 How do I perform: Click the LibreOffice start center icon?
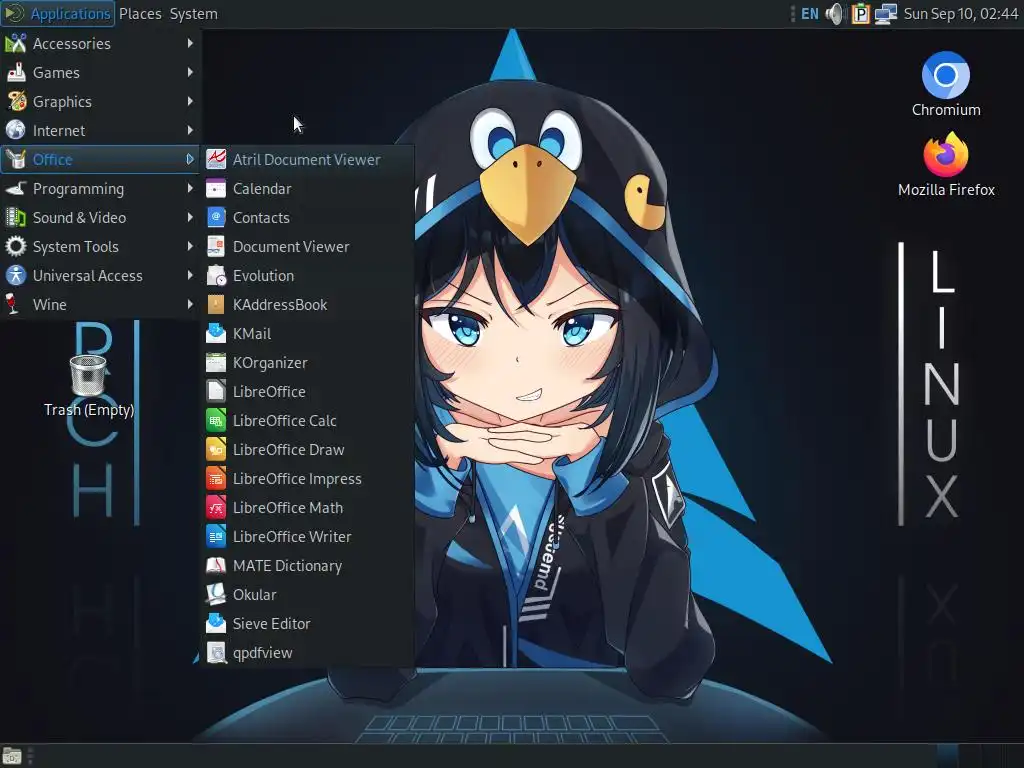point(216,391)
